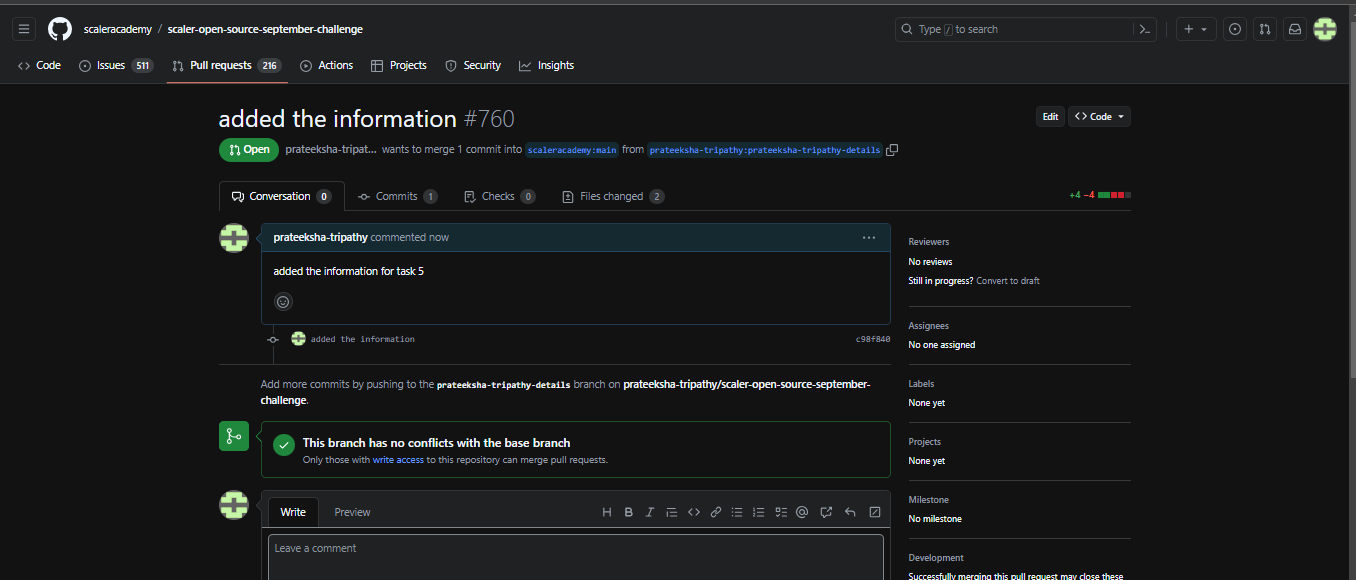Edit the pull request title

1050,116
